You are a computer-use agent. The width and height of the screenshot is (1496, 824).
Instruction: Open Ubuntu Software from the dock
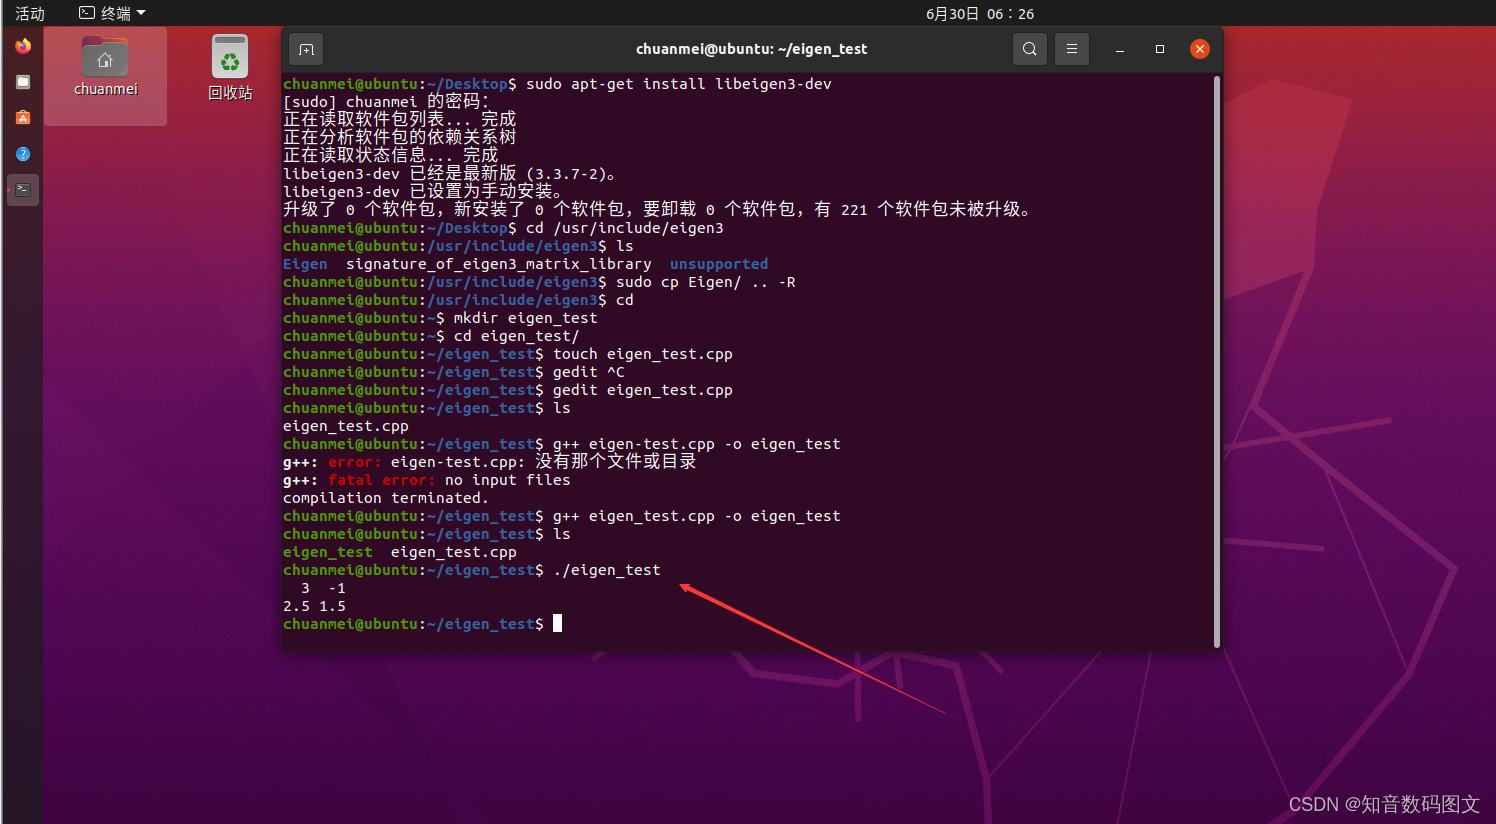point(22,117)
